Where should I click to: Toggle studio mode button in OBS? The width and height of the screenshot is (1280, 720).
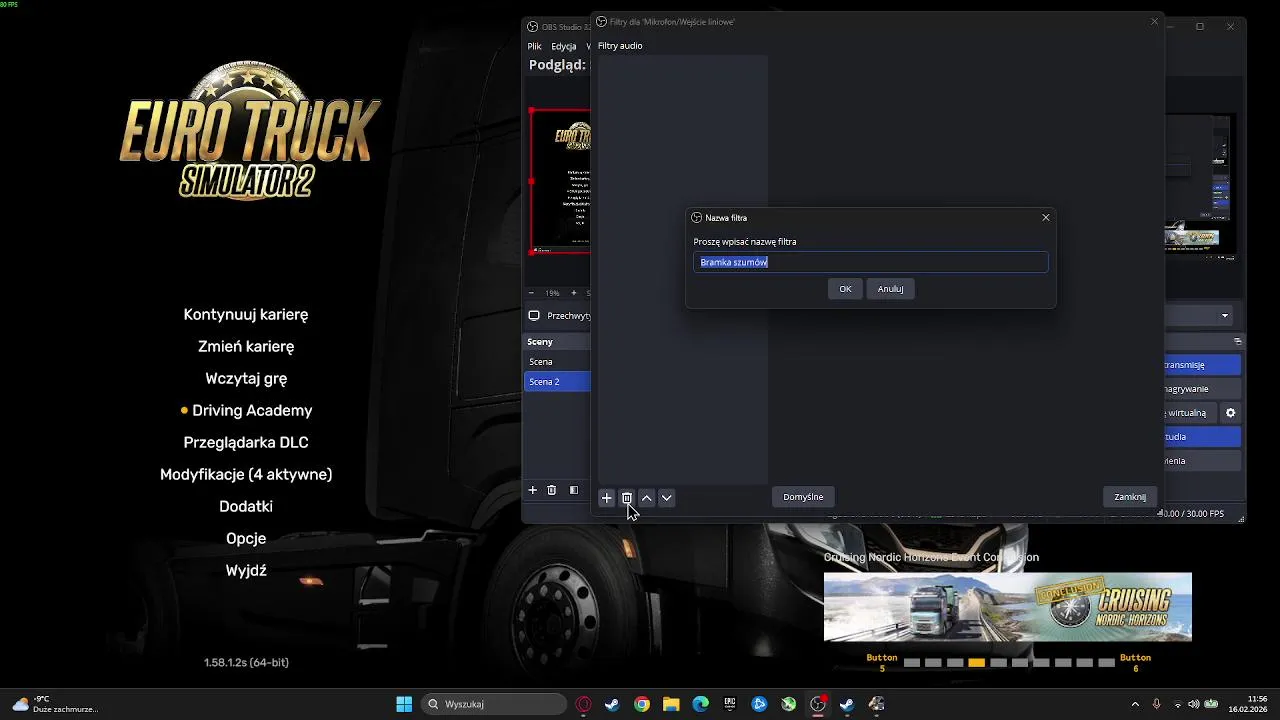(x=1203, y=437)
